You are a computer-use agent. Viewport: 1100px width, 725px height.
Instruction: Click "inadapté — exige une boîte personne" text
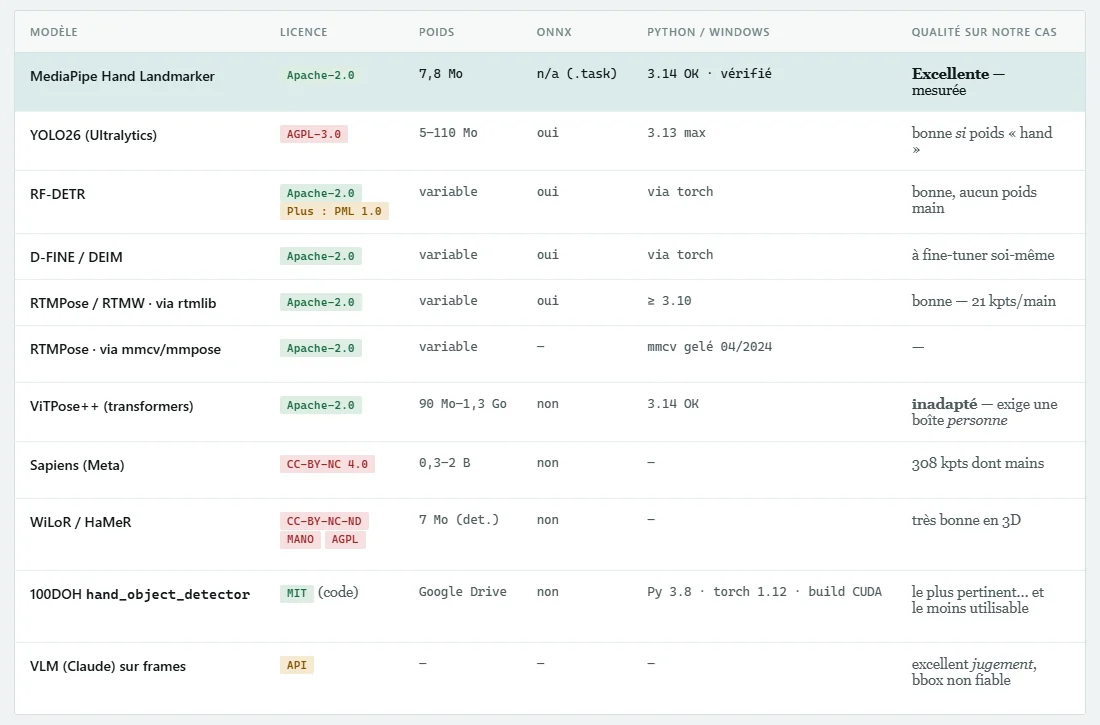tap(984, 412)
